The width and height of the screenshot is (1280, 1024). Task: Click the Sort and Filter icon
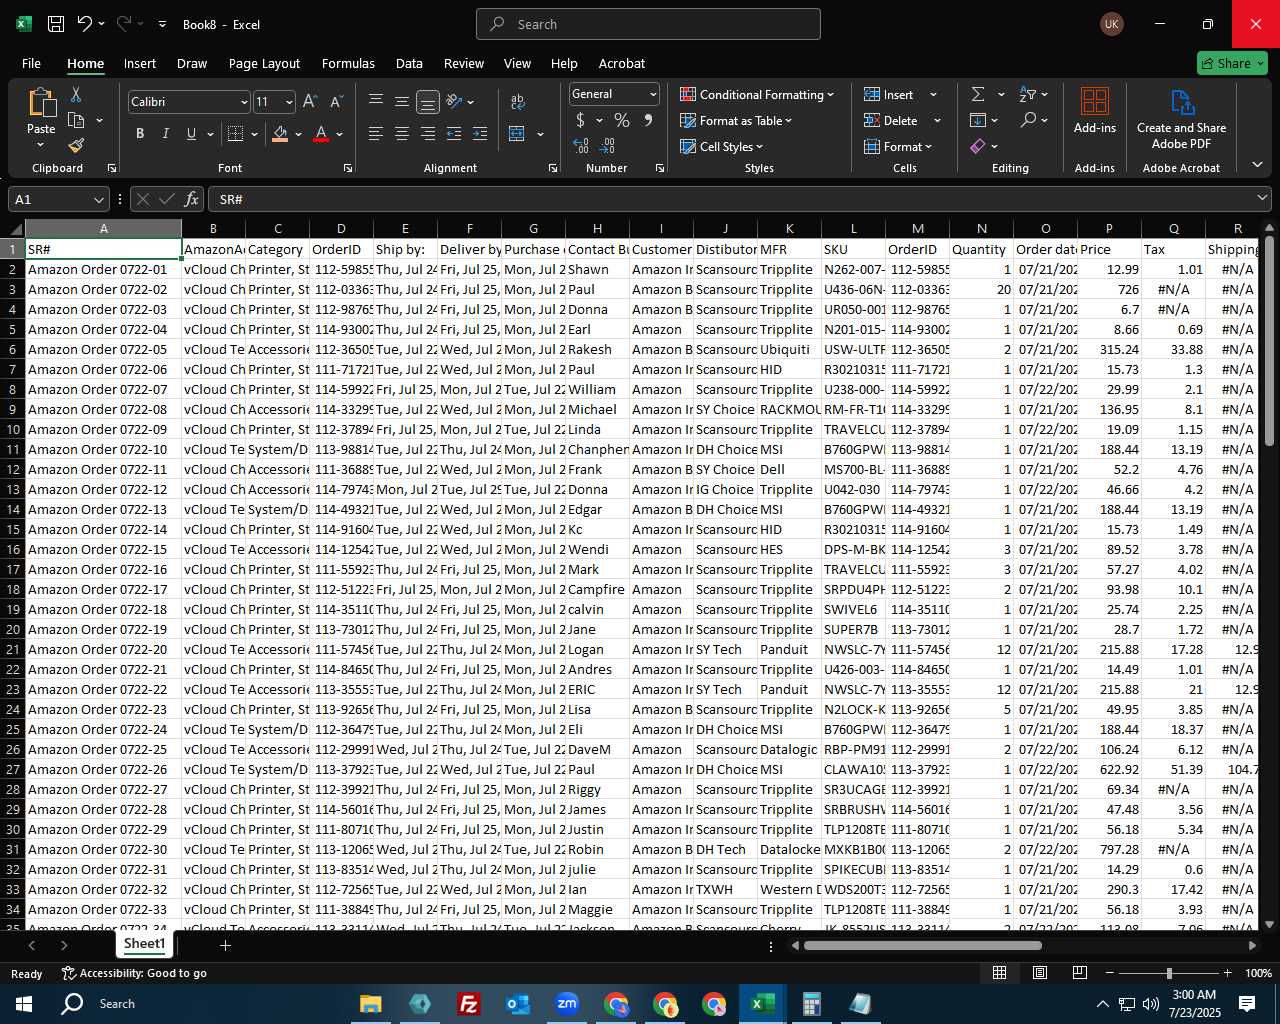tap(1028, 94)
